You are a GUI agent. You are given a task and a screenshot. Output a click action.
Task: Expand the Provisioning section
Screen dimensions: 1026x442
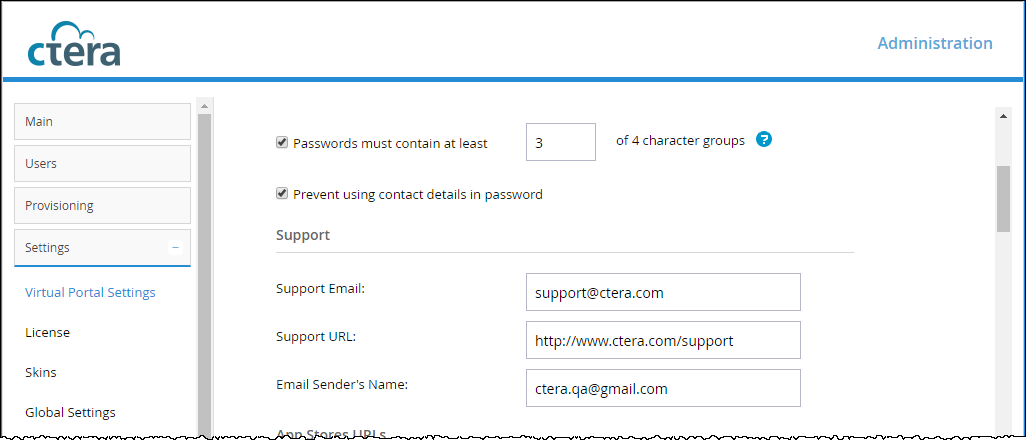tap(102, 206)
